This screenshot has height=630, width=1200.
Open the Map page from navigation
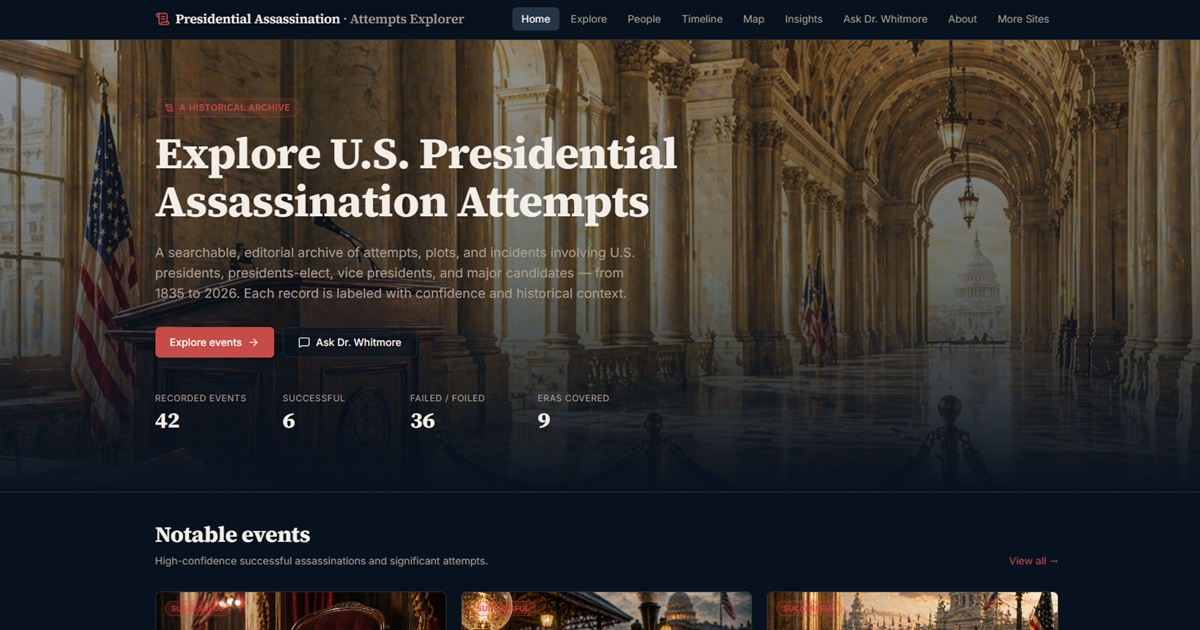coord(754,19)
